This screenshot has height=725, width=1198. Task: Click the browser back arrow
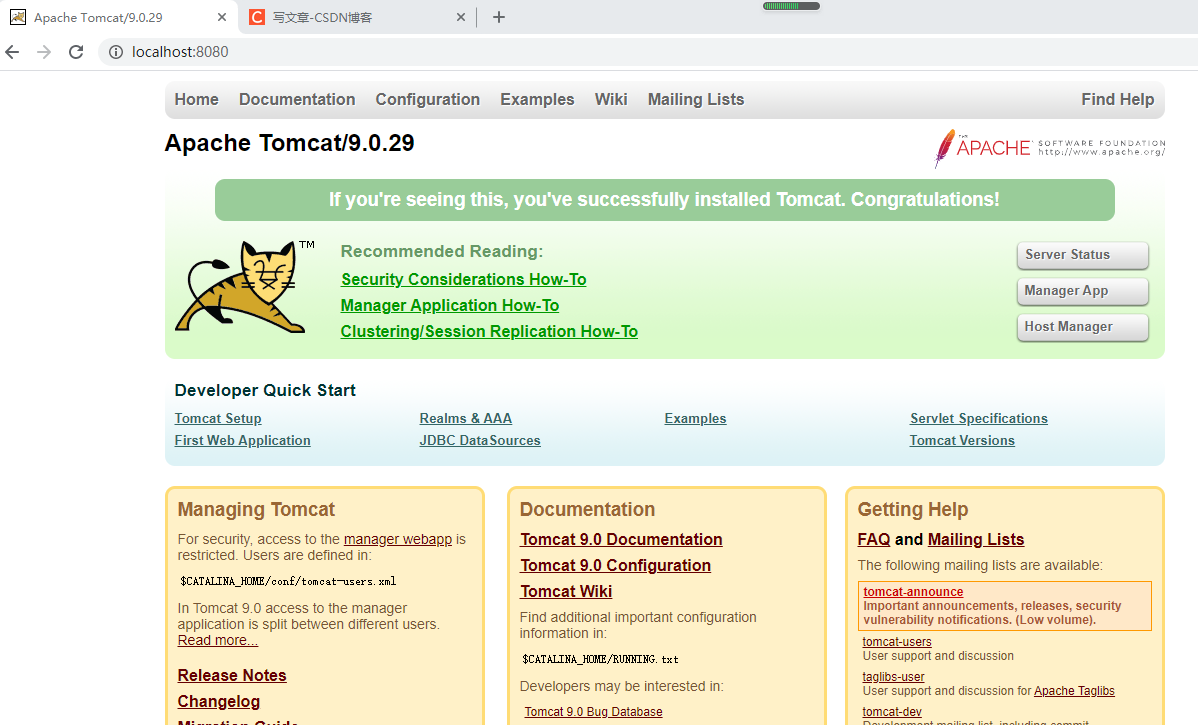[12, 52]
